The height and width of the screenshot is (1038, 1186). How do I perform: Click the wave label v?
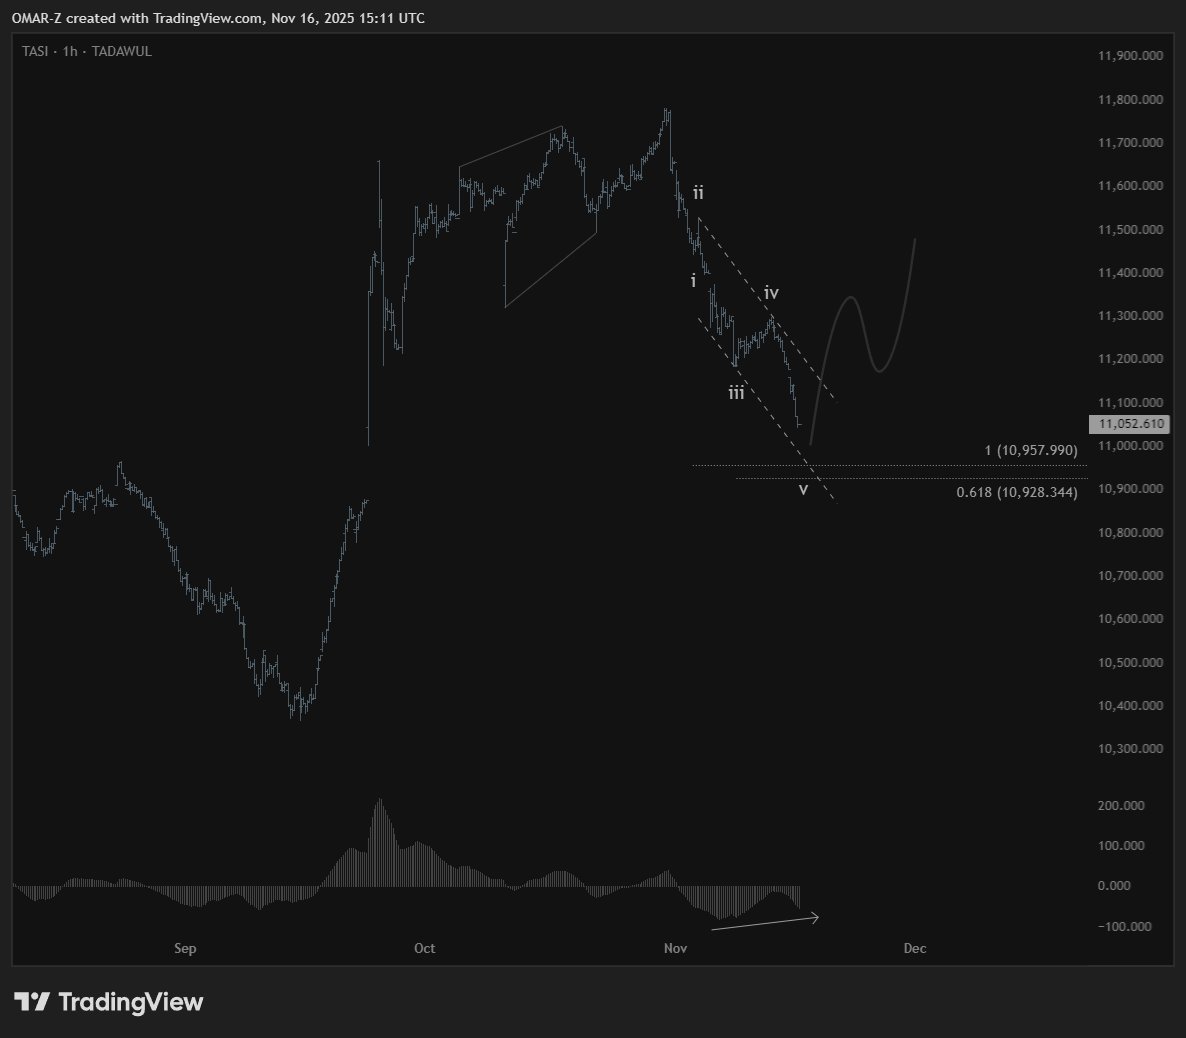[x=803, y=489]
